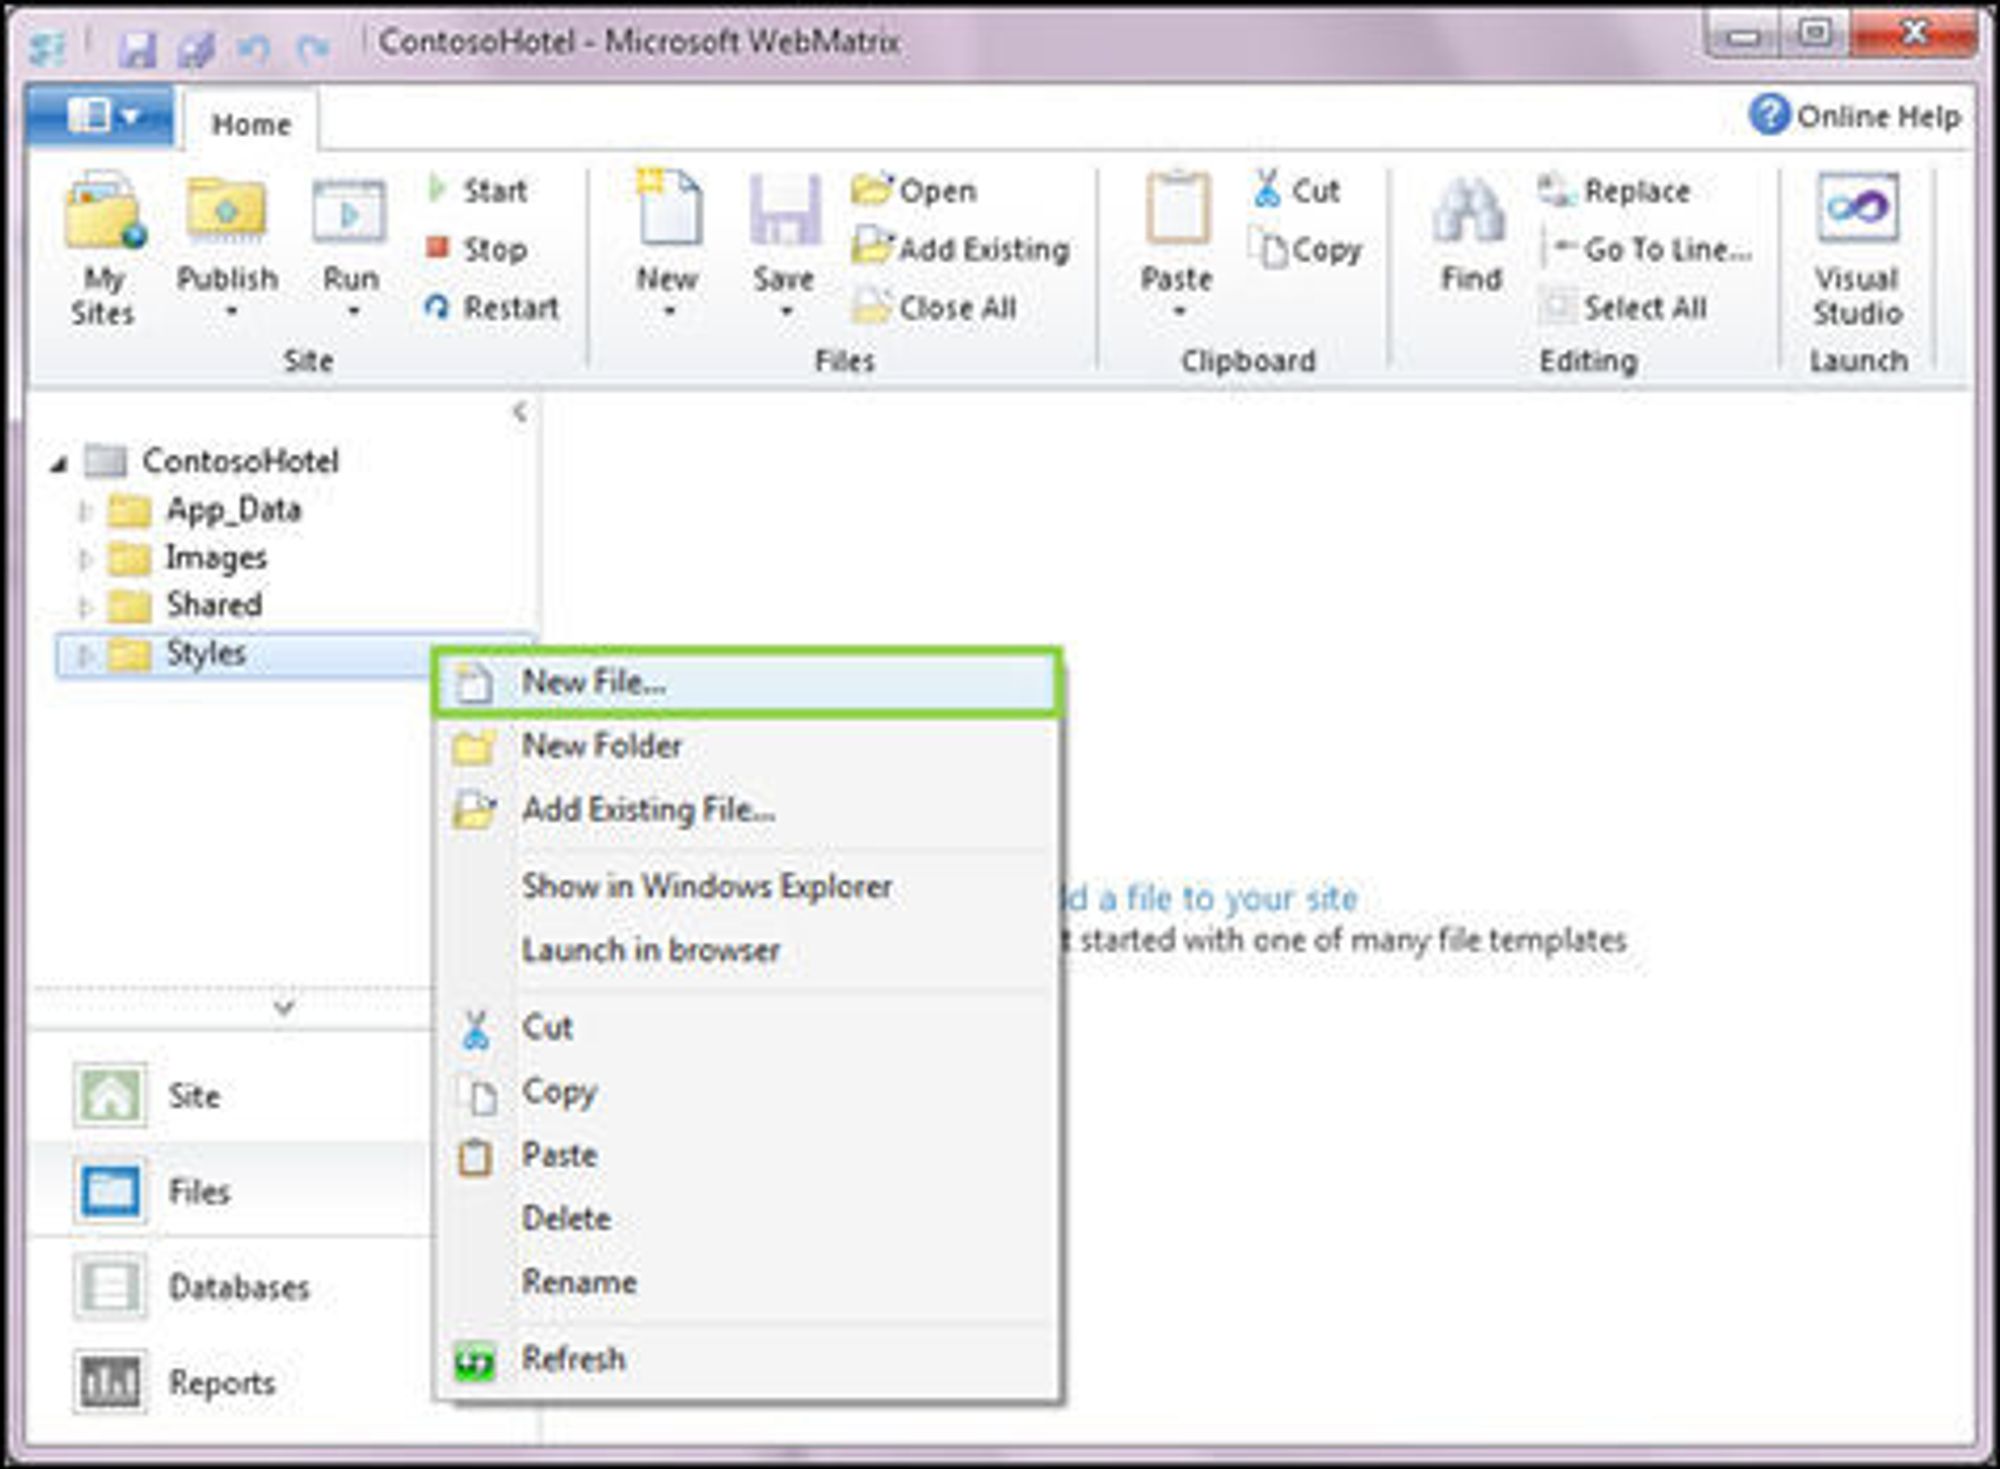The image size is (2000, 1469).
Task: Click Select All in Editing group
Action: click(x=1624, y=307)
